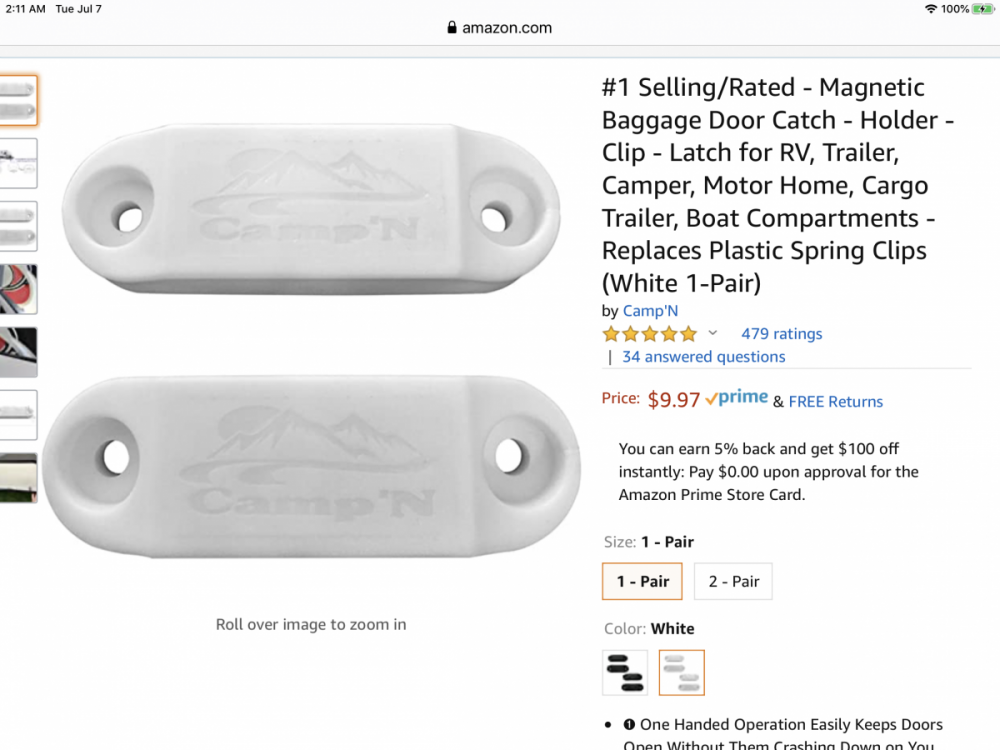View the fourth thumbnail with red graphic
1000x750 pixels.
coord(18,289)
